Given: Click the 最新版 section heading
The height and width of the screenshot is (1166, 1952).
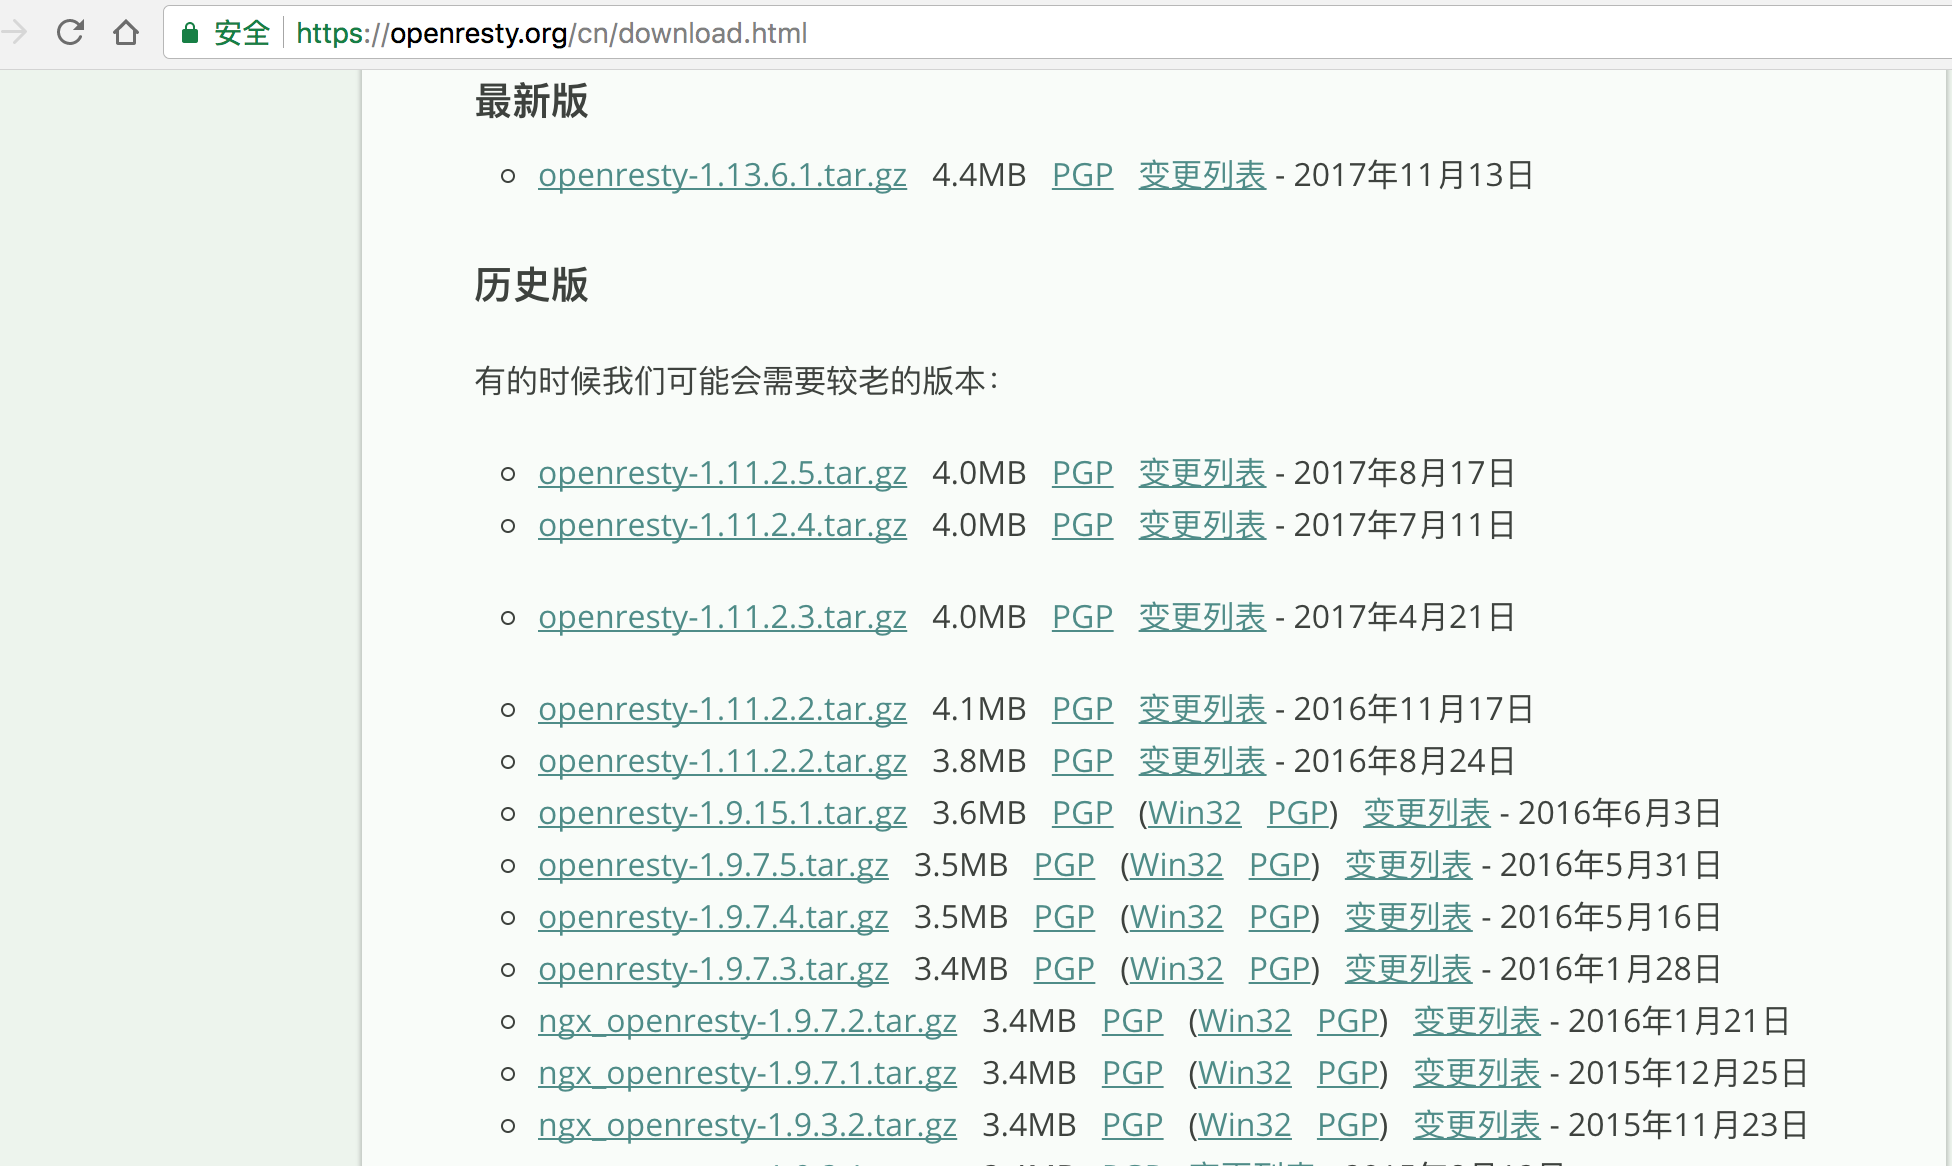Looking at the screenshot, I should click(531, 101).
